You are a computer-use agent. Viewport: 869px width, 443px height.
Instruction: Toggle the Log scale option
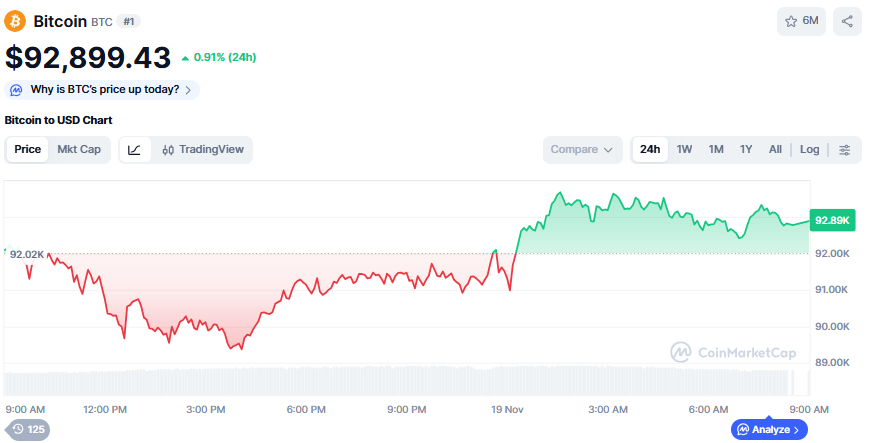click(809, 150)
